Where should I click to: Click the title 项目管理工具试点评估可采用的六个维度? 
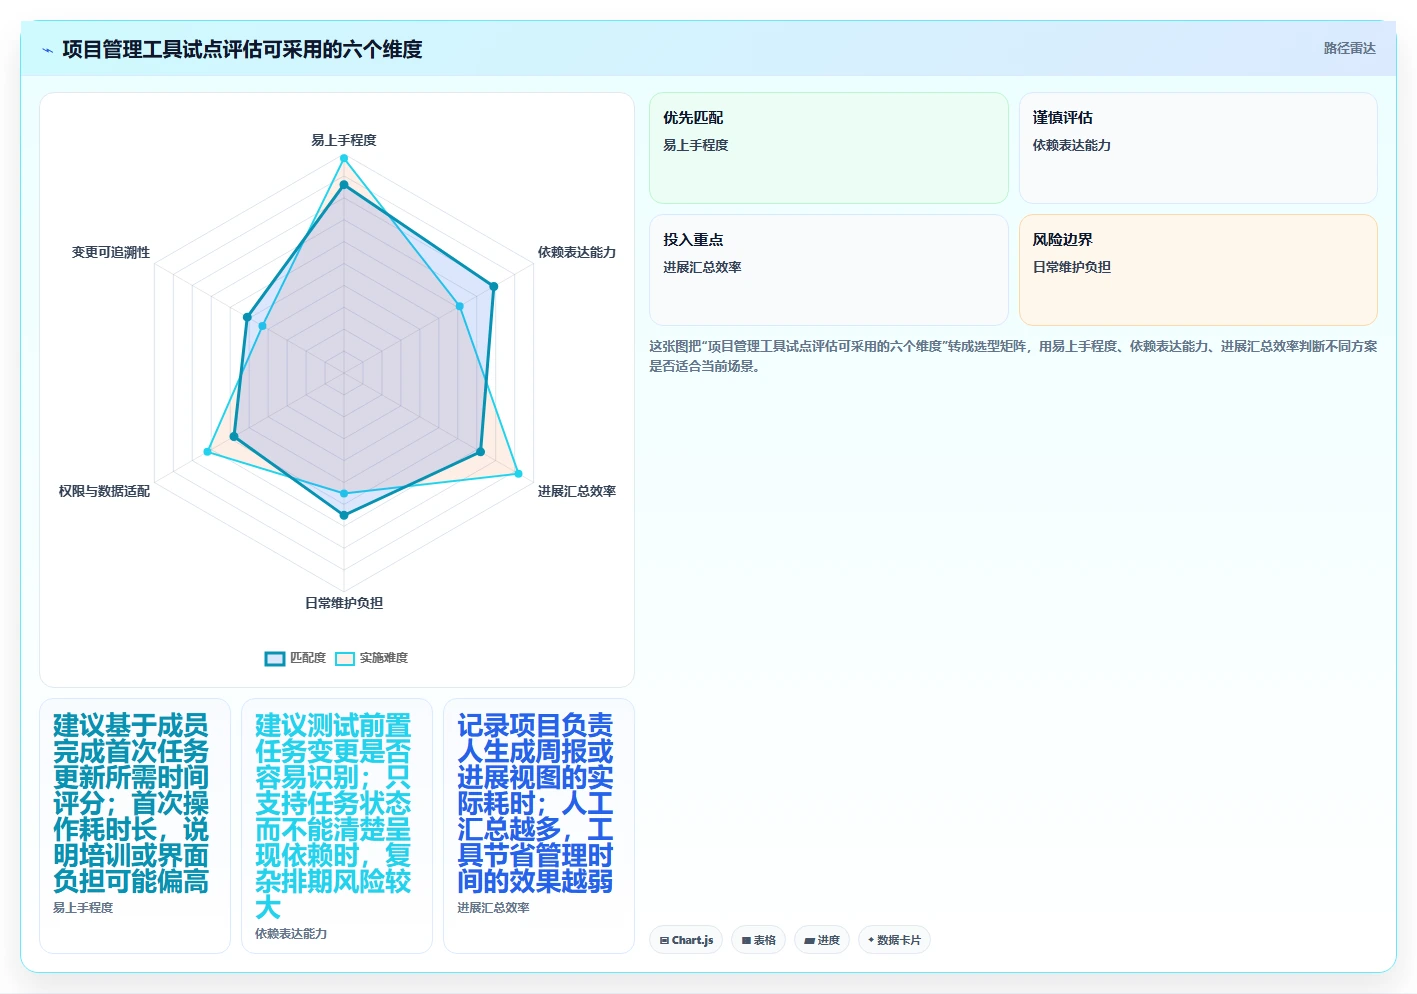pyautogui.click(x=242, y=49)
